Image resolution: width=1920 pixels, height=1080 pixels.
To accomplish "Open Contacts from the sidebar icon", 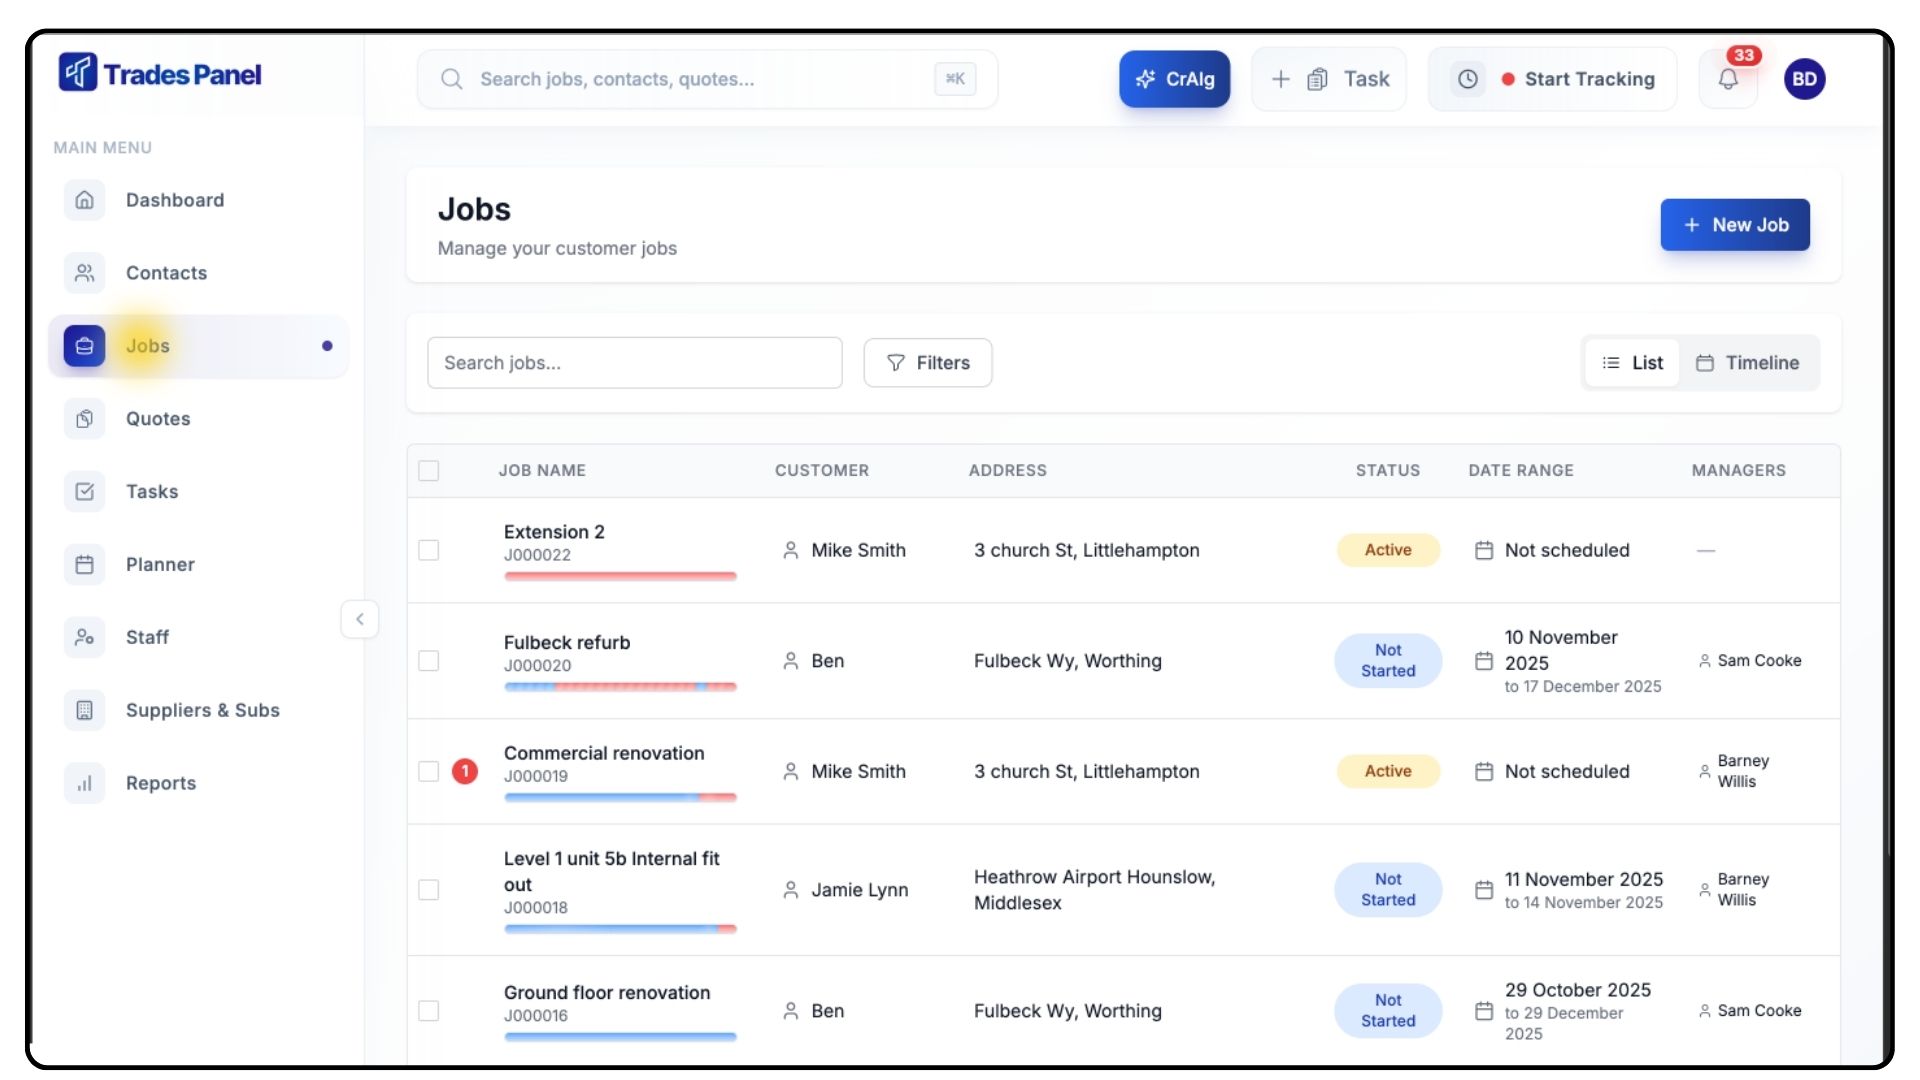I will (85, 273).
